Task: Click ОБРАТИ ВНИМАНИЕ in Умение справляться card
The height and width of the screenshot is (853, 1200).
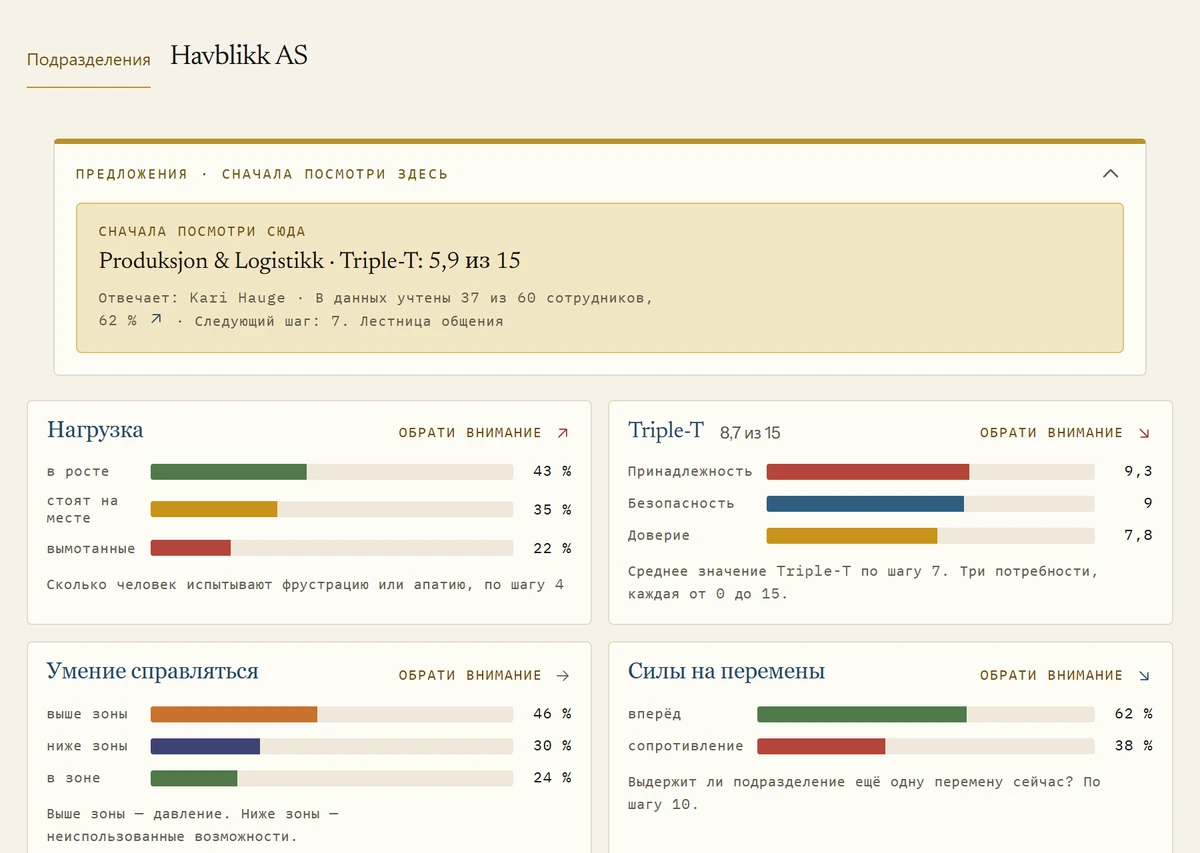Action: (x=470, y=675)
